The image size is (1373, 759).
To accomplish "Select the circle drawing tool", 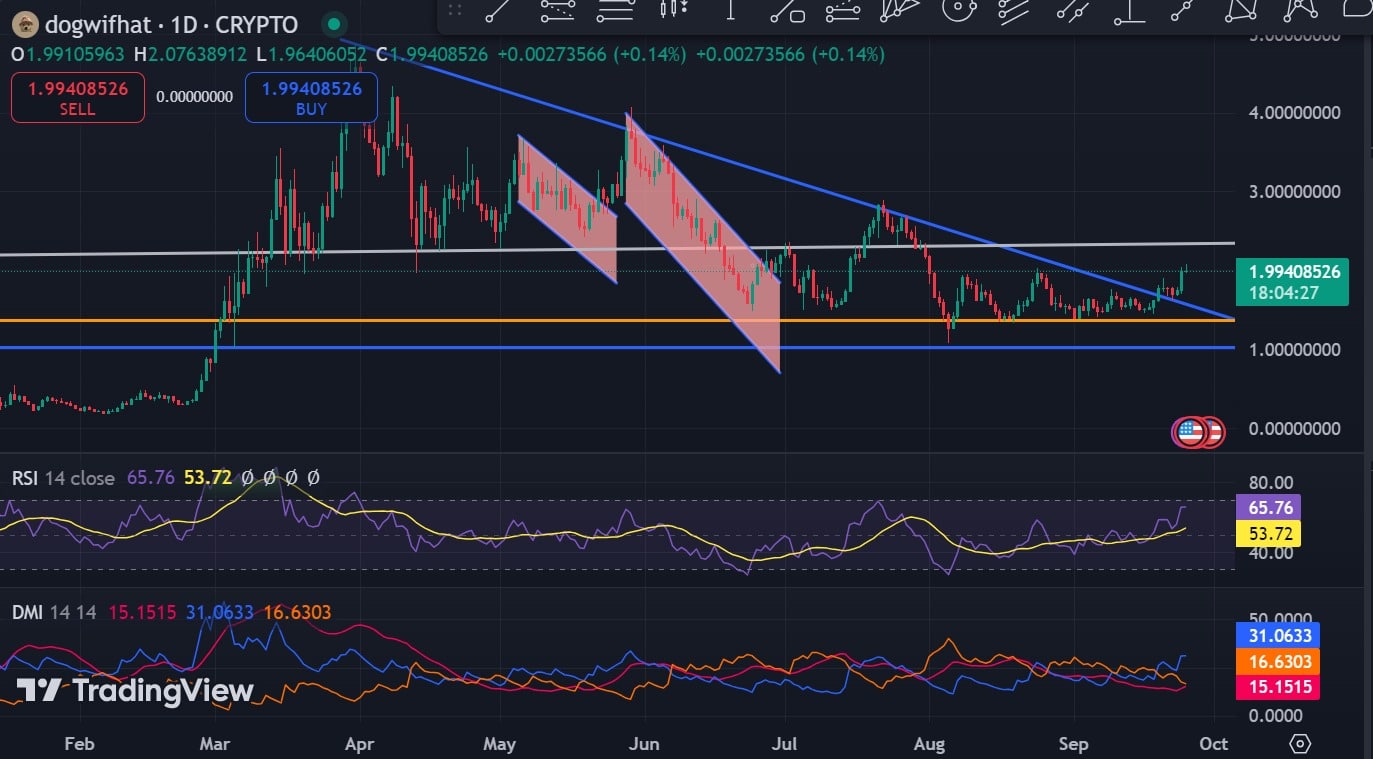I will pyautogui.click(x=960, y=9).
